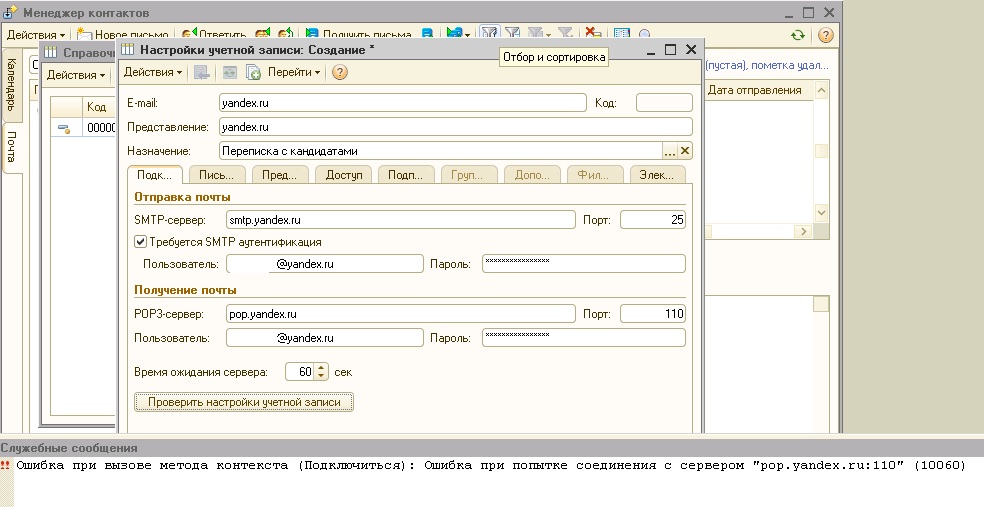Click the disable filter funnel icon
The height and width of the screenshot is (507, 984).
[565, 34]
